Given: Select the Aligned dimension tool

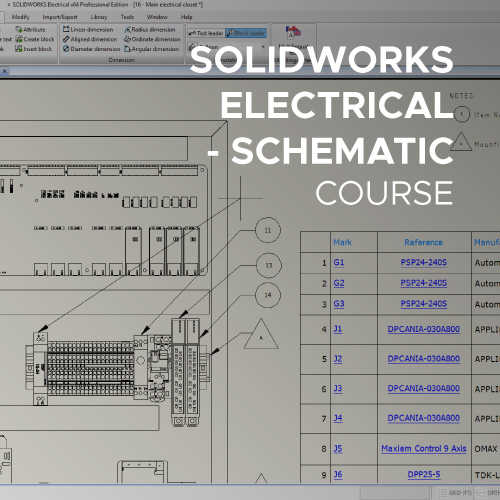Looking at the screenshot, I should click(x=90, y=39).
